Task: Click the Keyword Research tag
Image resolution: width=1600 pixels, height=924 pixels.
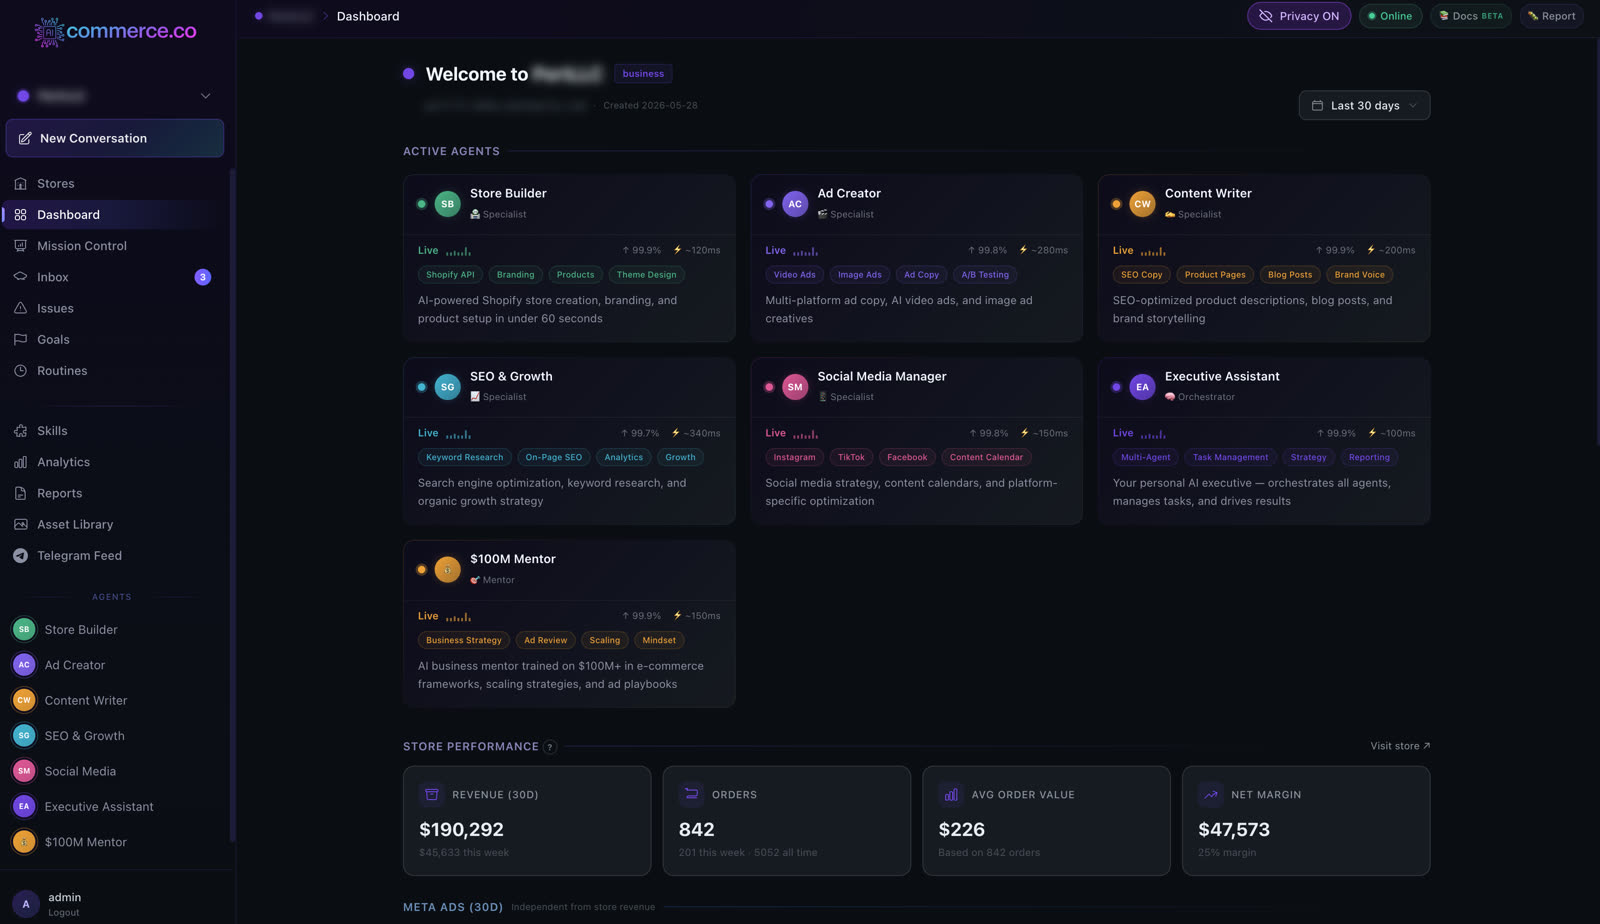Action: point(465,458)
